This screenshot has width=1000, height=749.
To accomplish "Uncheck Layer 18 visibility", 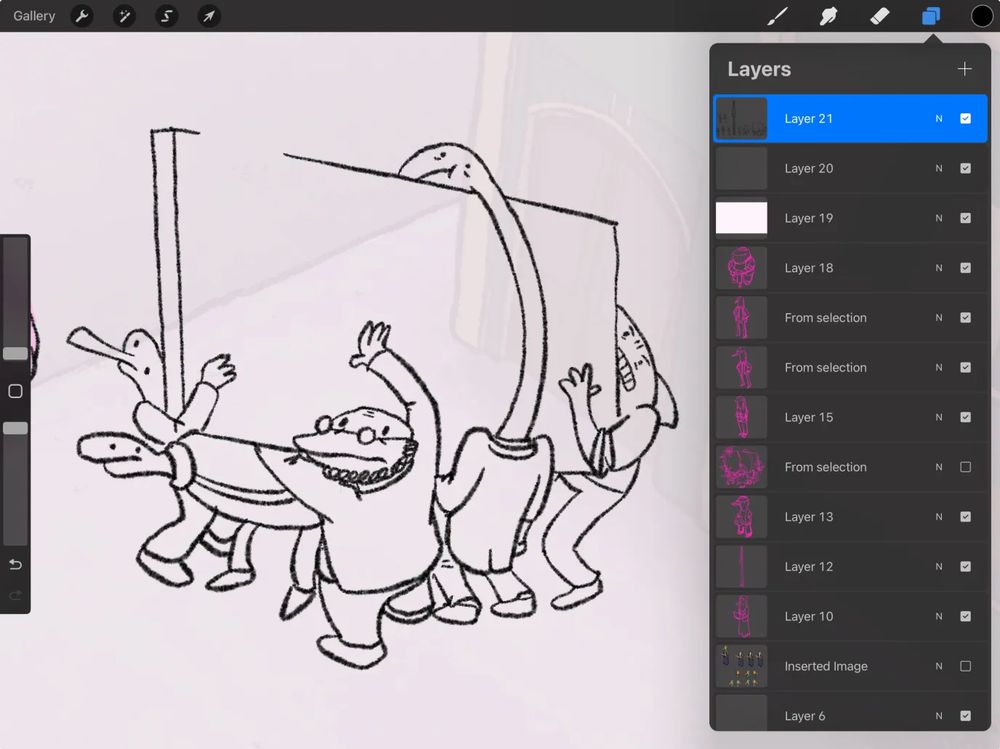I will tap(966, 268).
